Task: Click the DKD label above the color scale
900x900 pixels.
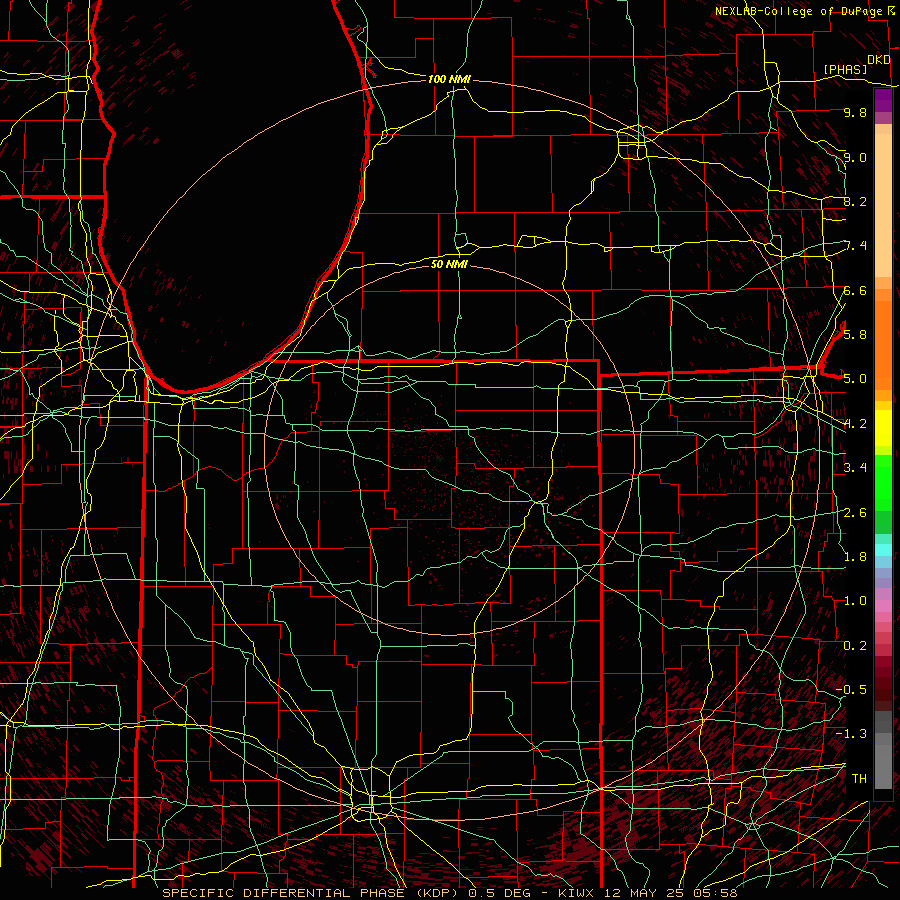Action: point(879,60)
